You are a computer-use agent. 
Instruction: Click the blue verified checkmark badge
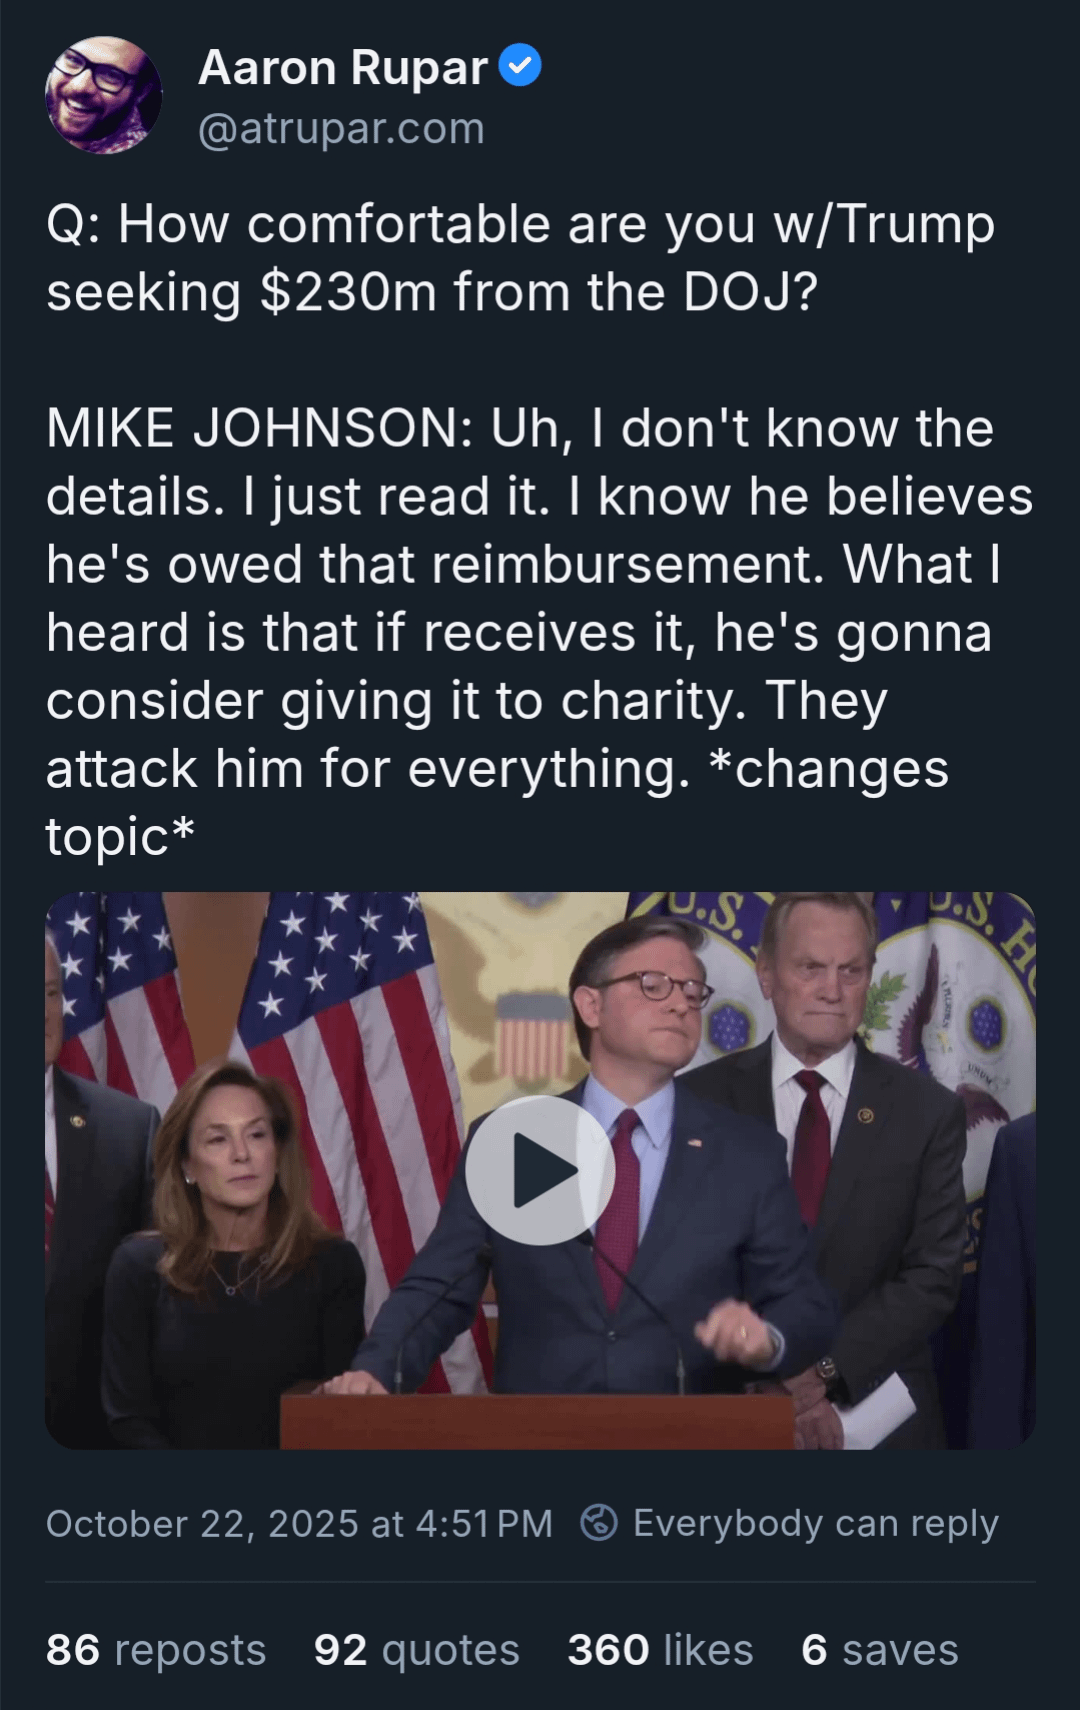[x=520, y=66]
